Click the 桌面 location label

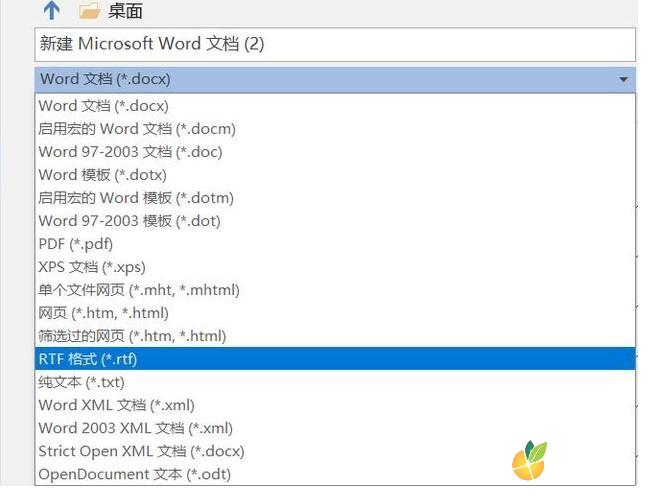125,11
